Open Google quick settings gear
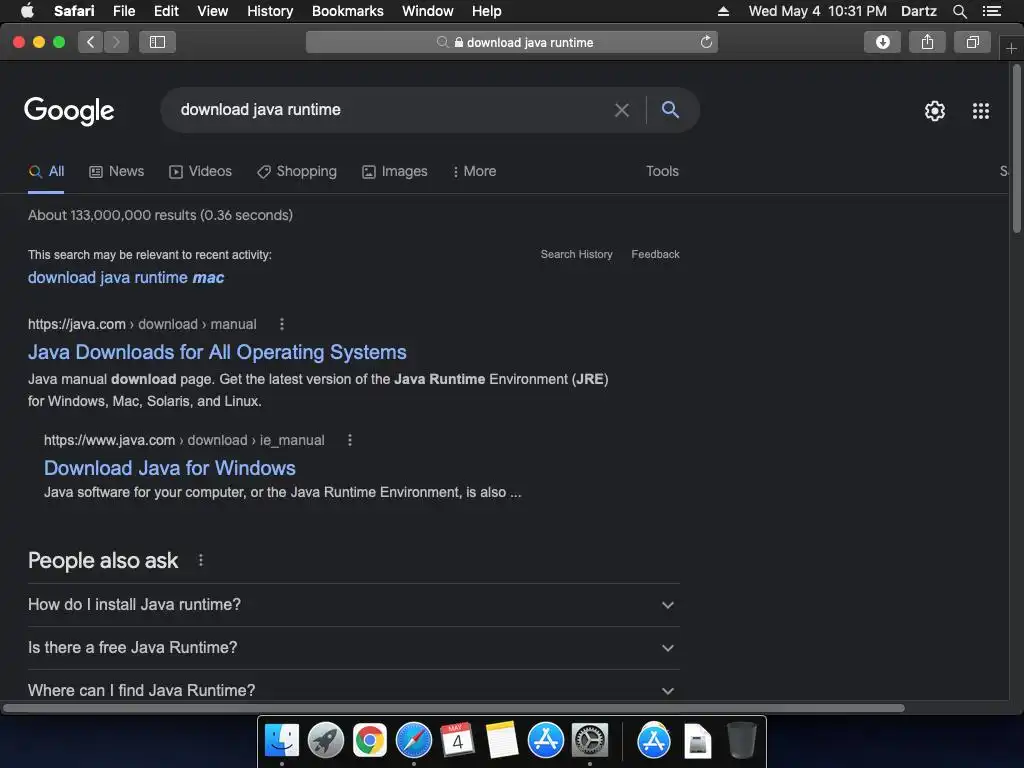Screen dimensions: 1024x768 click(935, 111)
